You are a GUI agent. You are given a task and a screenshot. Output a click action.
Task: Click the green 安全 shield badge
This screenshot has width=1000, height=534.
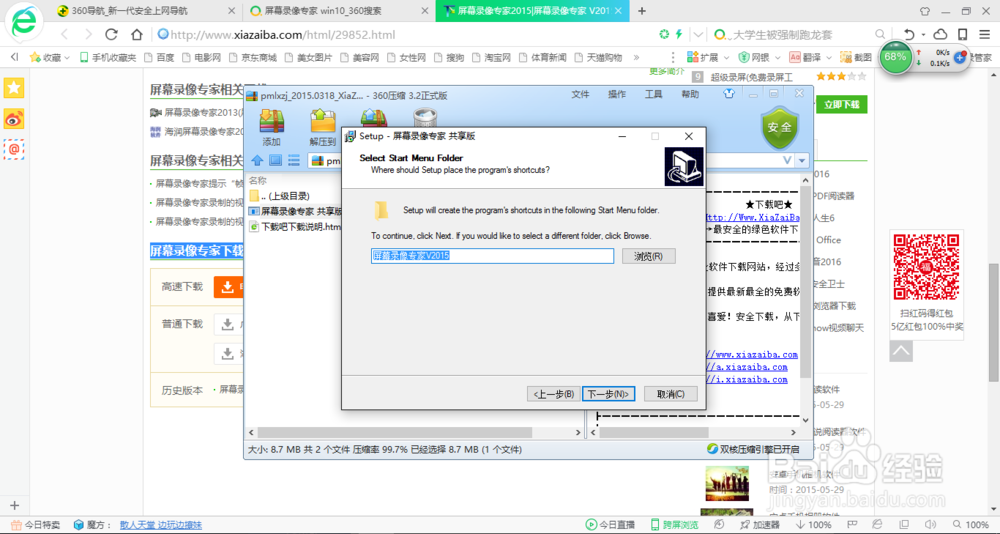(x=779, y=127)
